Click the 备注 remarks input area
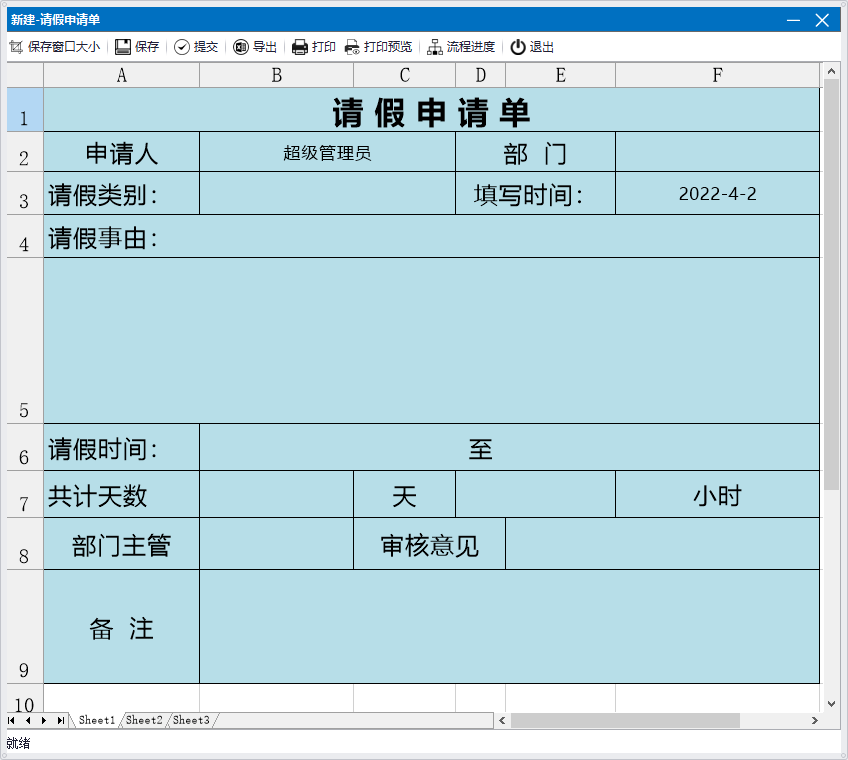This screenshot has height=760, width=848. tap(509, 627)
